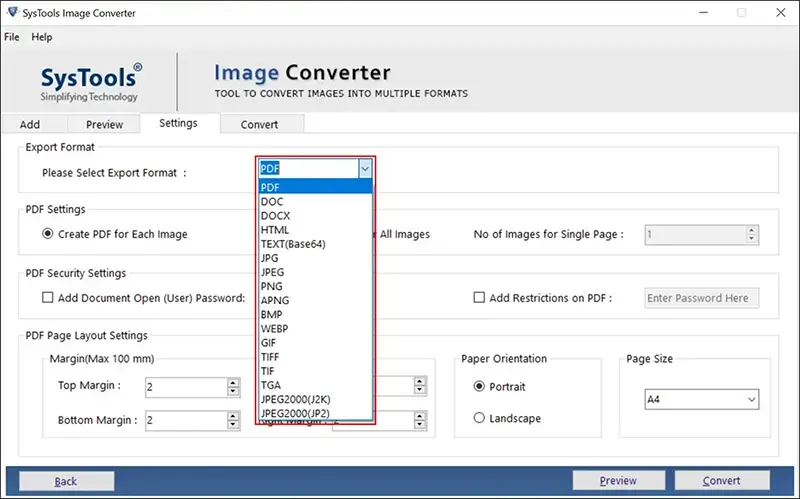The image size is (800, 499).
Task: Select Create PDF for Each Image option
Action: (x=47, y=234)
